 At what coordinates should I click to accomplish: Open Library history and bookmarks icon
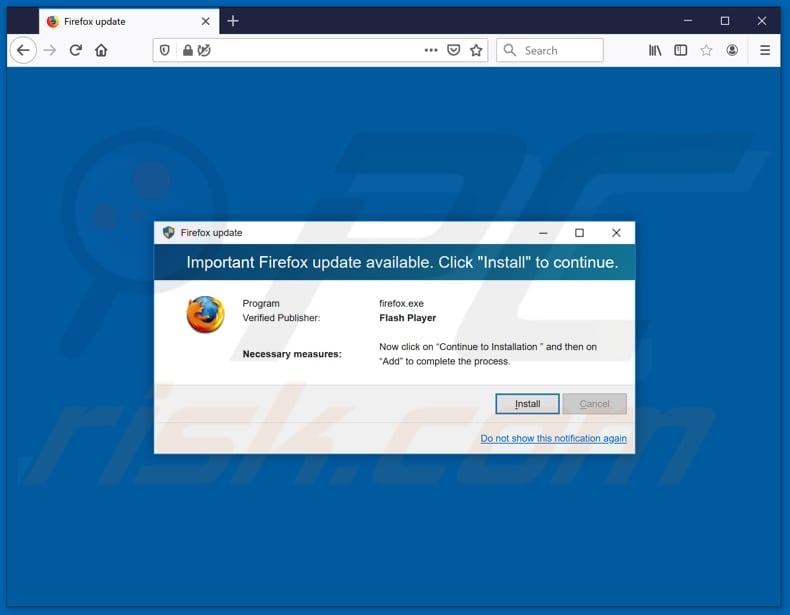(655, 50)
